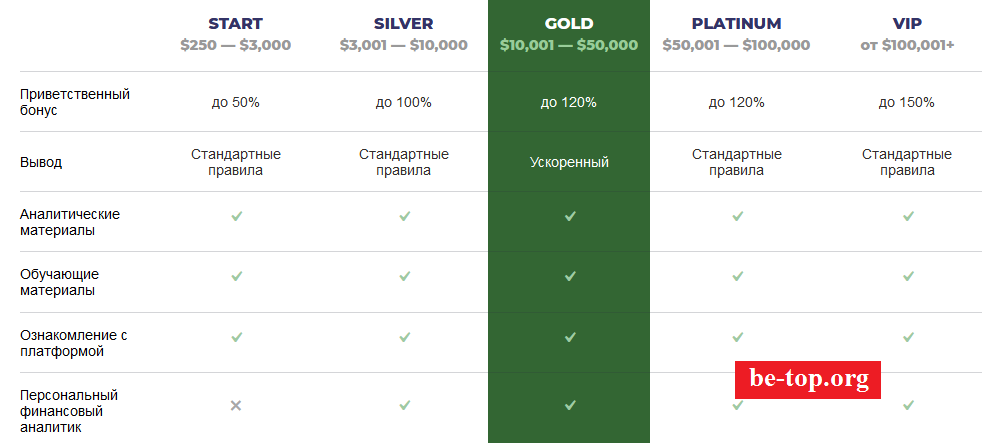Image resolution: width=982 pixels, height=443 pixels.
Task: Click the Ускоренный withdrawal cell in GOLD
Action: click(569, 162)
